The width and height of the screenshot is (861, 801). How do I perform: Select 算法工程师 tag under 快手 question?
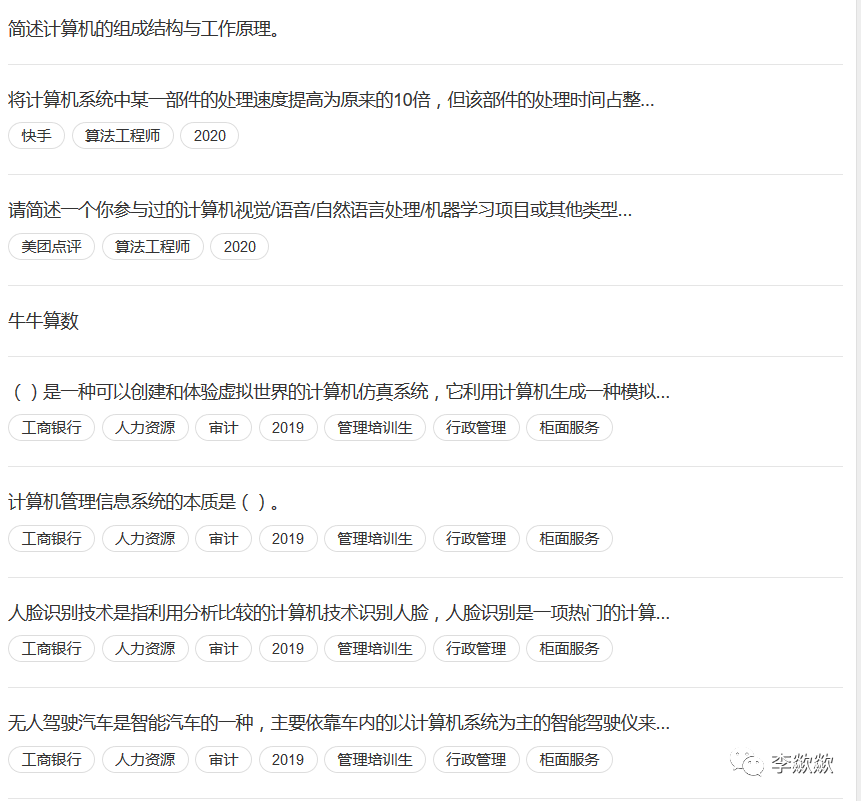point(122,136)
